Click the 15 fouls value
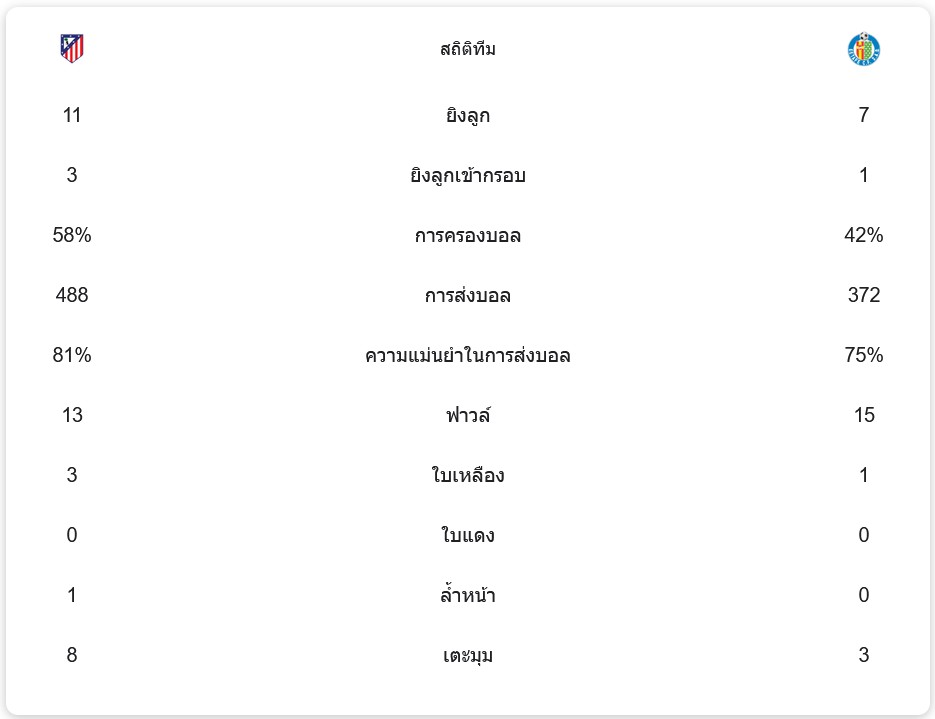 tap(864, 416)
